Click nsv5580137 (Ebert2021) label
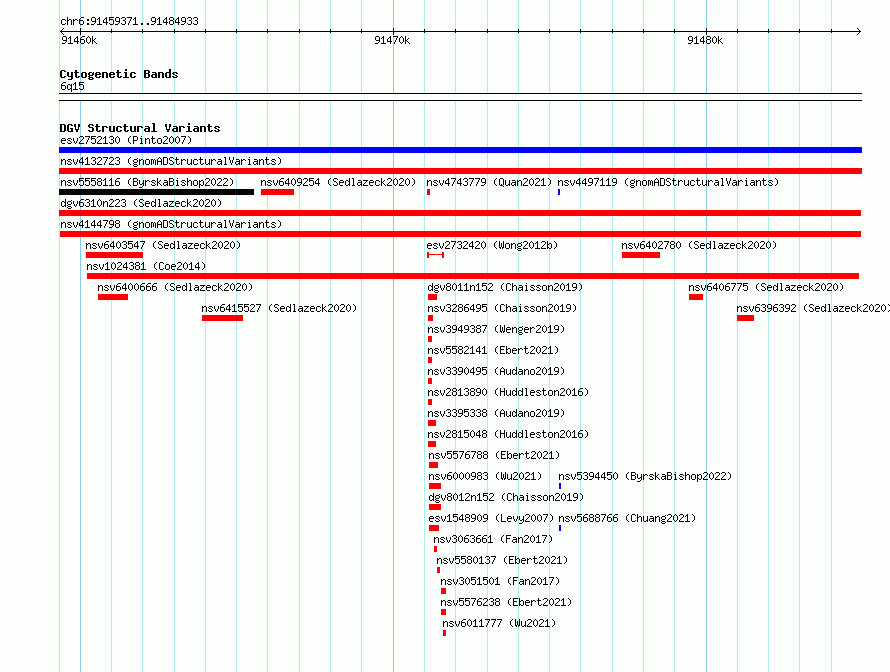Viewport: 890px width, 672px height. click(502, 560)
